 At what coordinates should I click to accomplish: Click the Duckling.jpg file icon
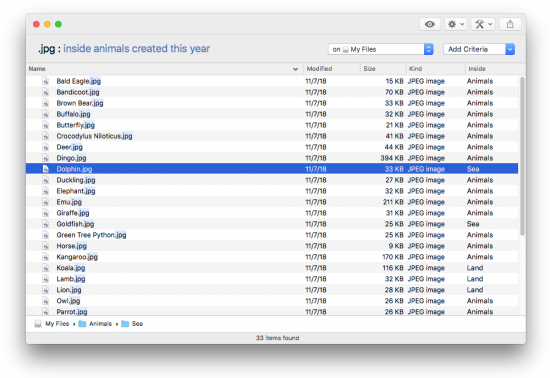click(x=46, y=180)
